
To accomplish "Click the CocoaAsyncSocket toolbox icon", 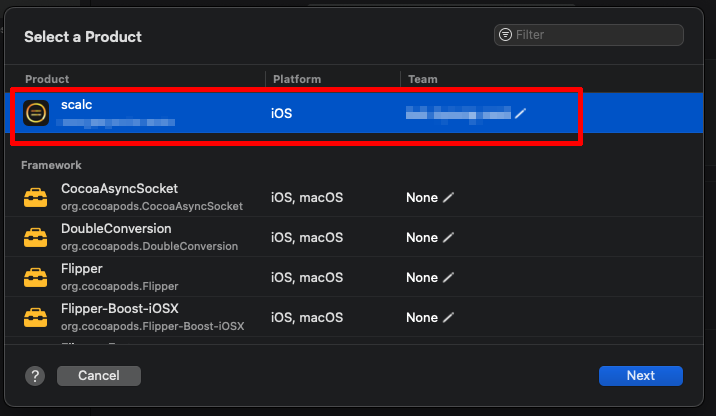I will click(36, 198).
